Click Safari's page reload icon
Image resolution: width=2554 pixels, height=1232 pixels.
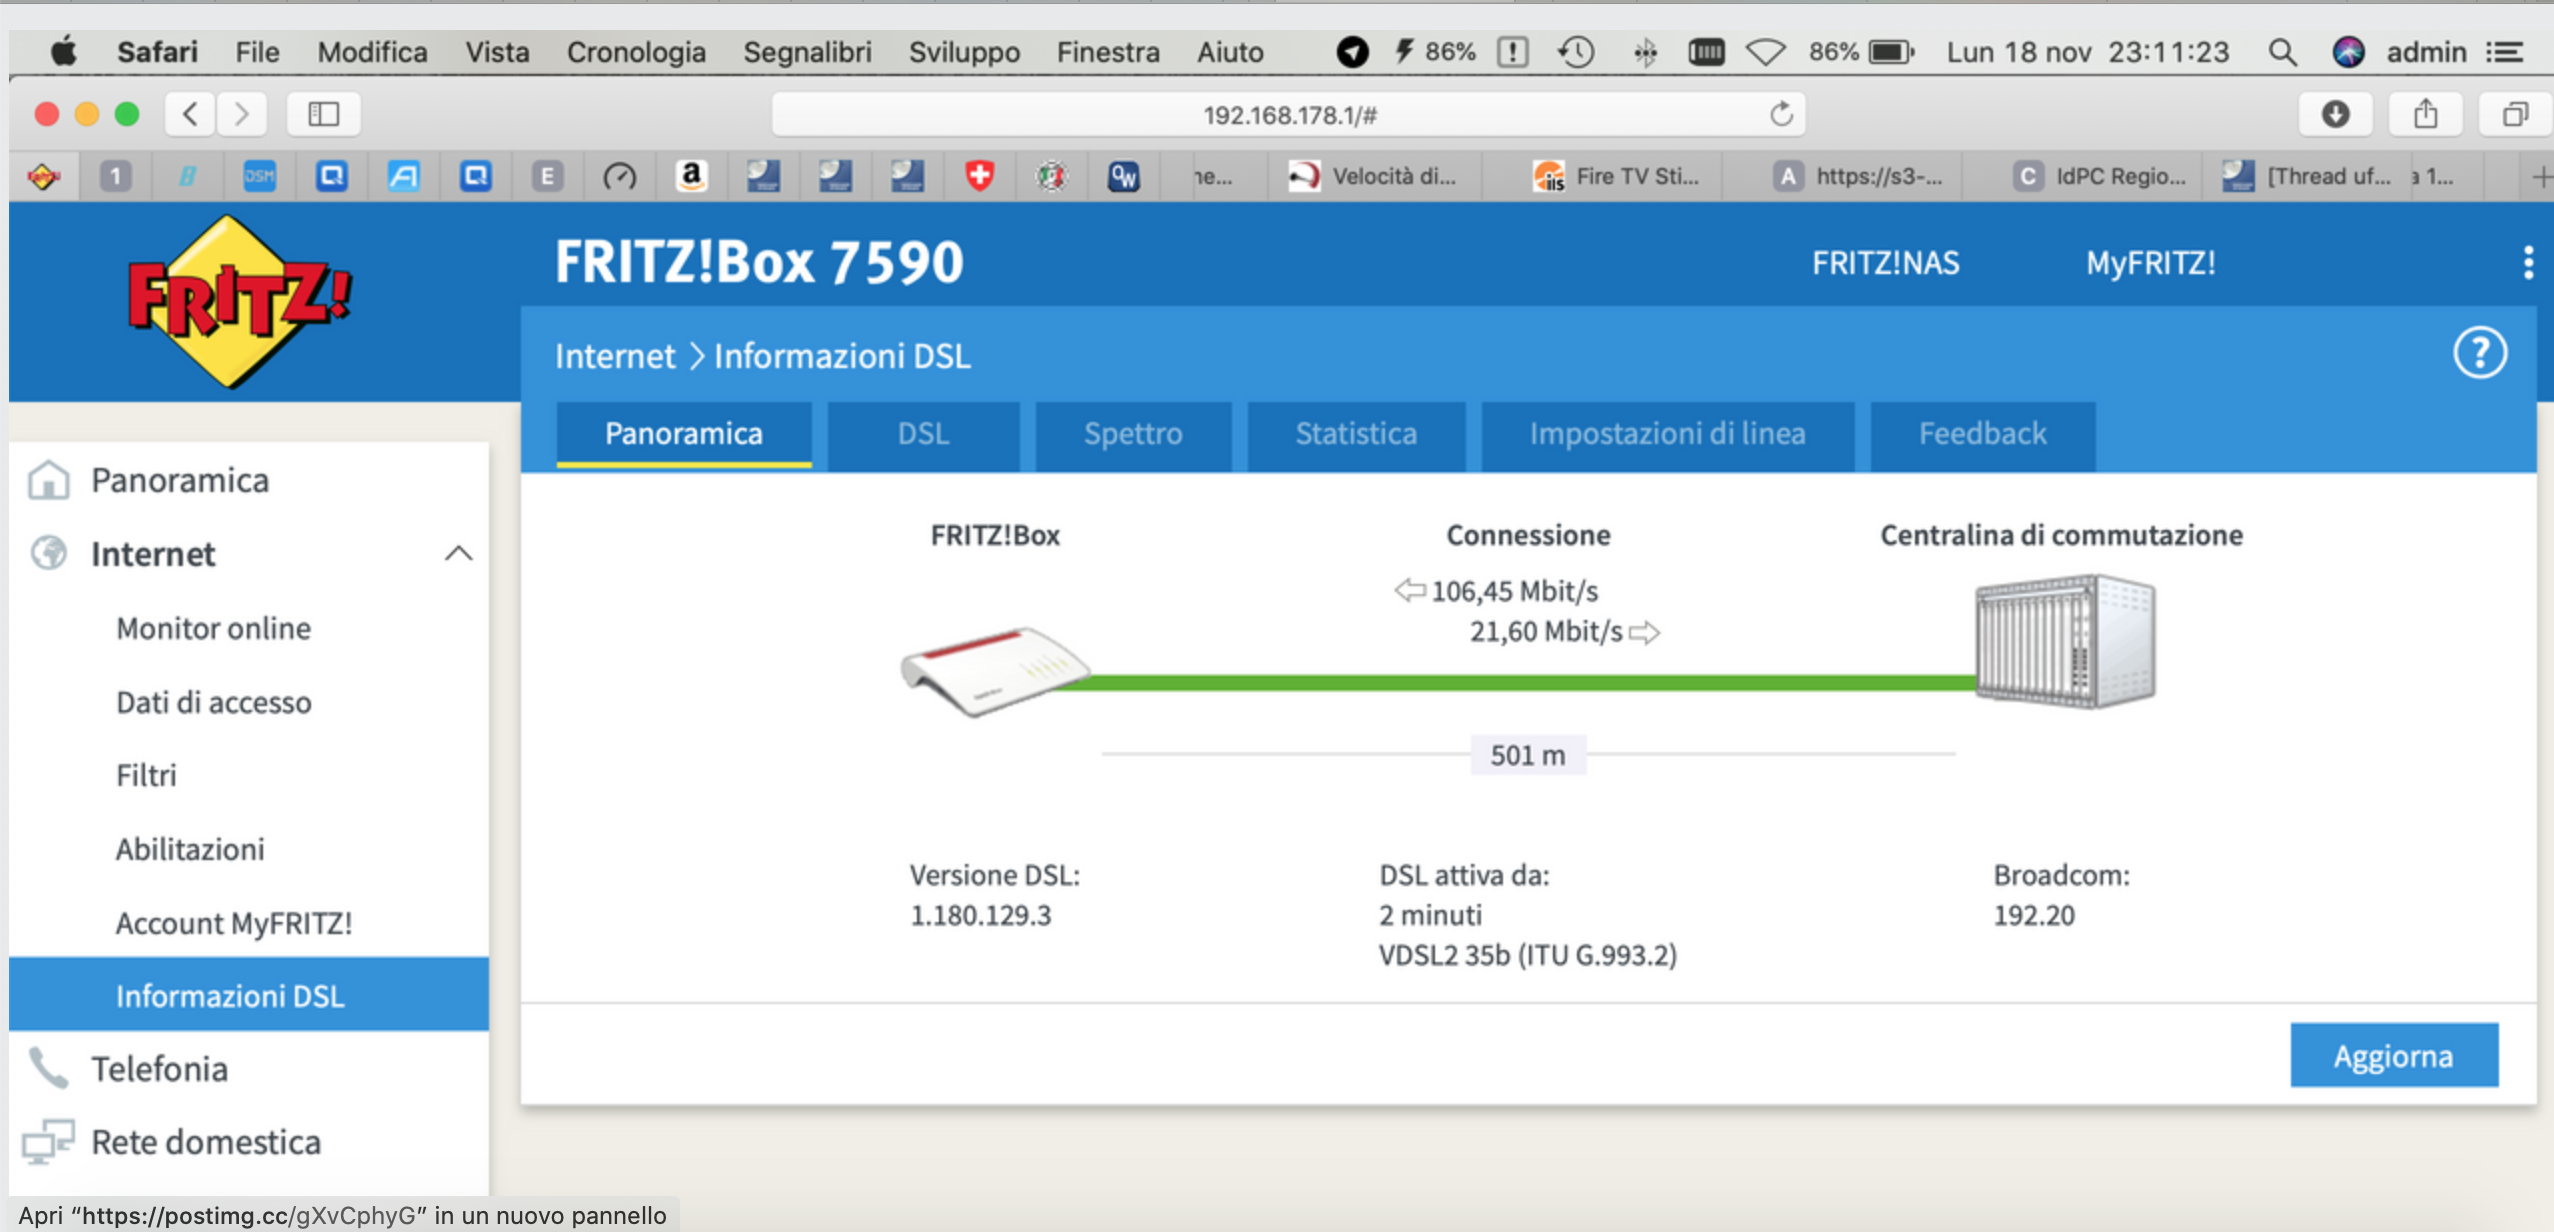pos(1781,115)
